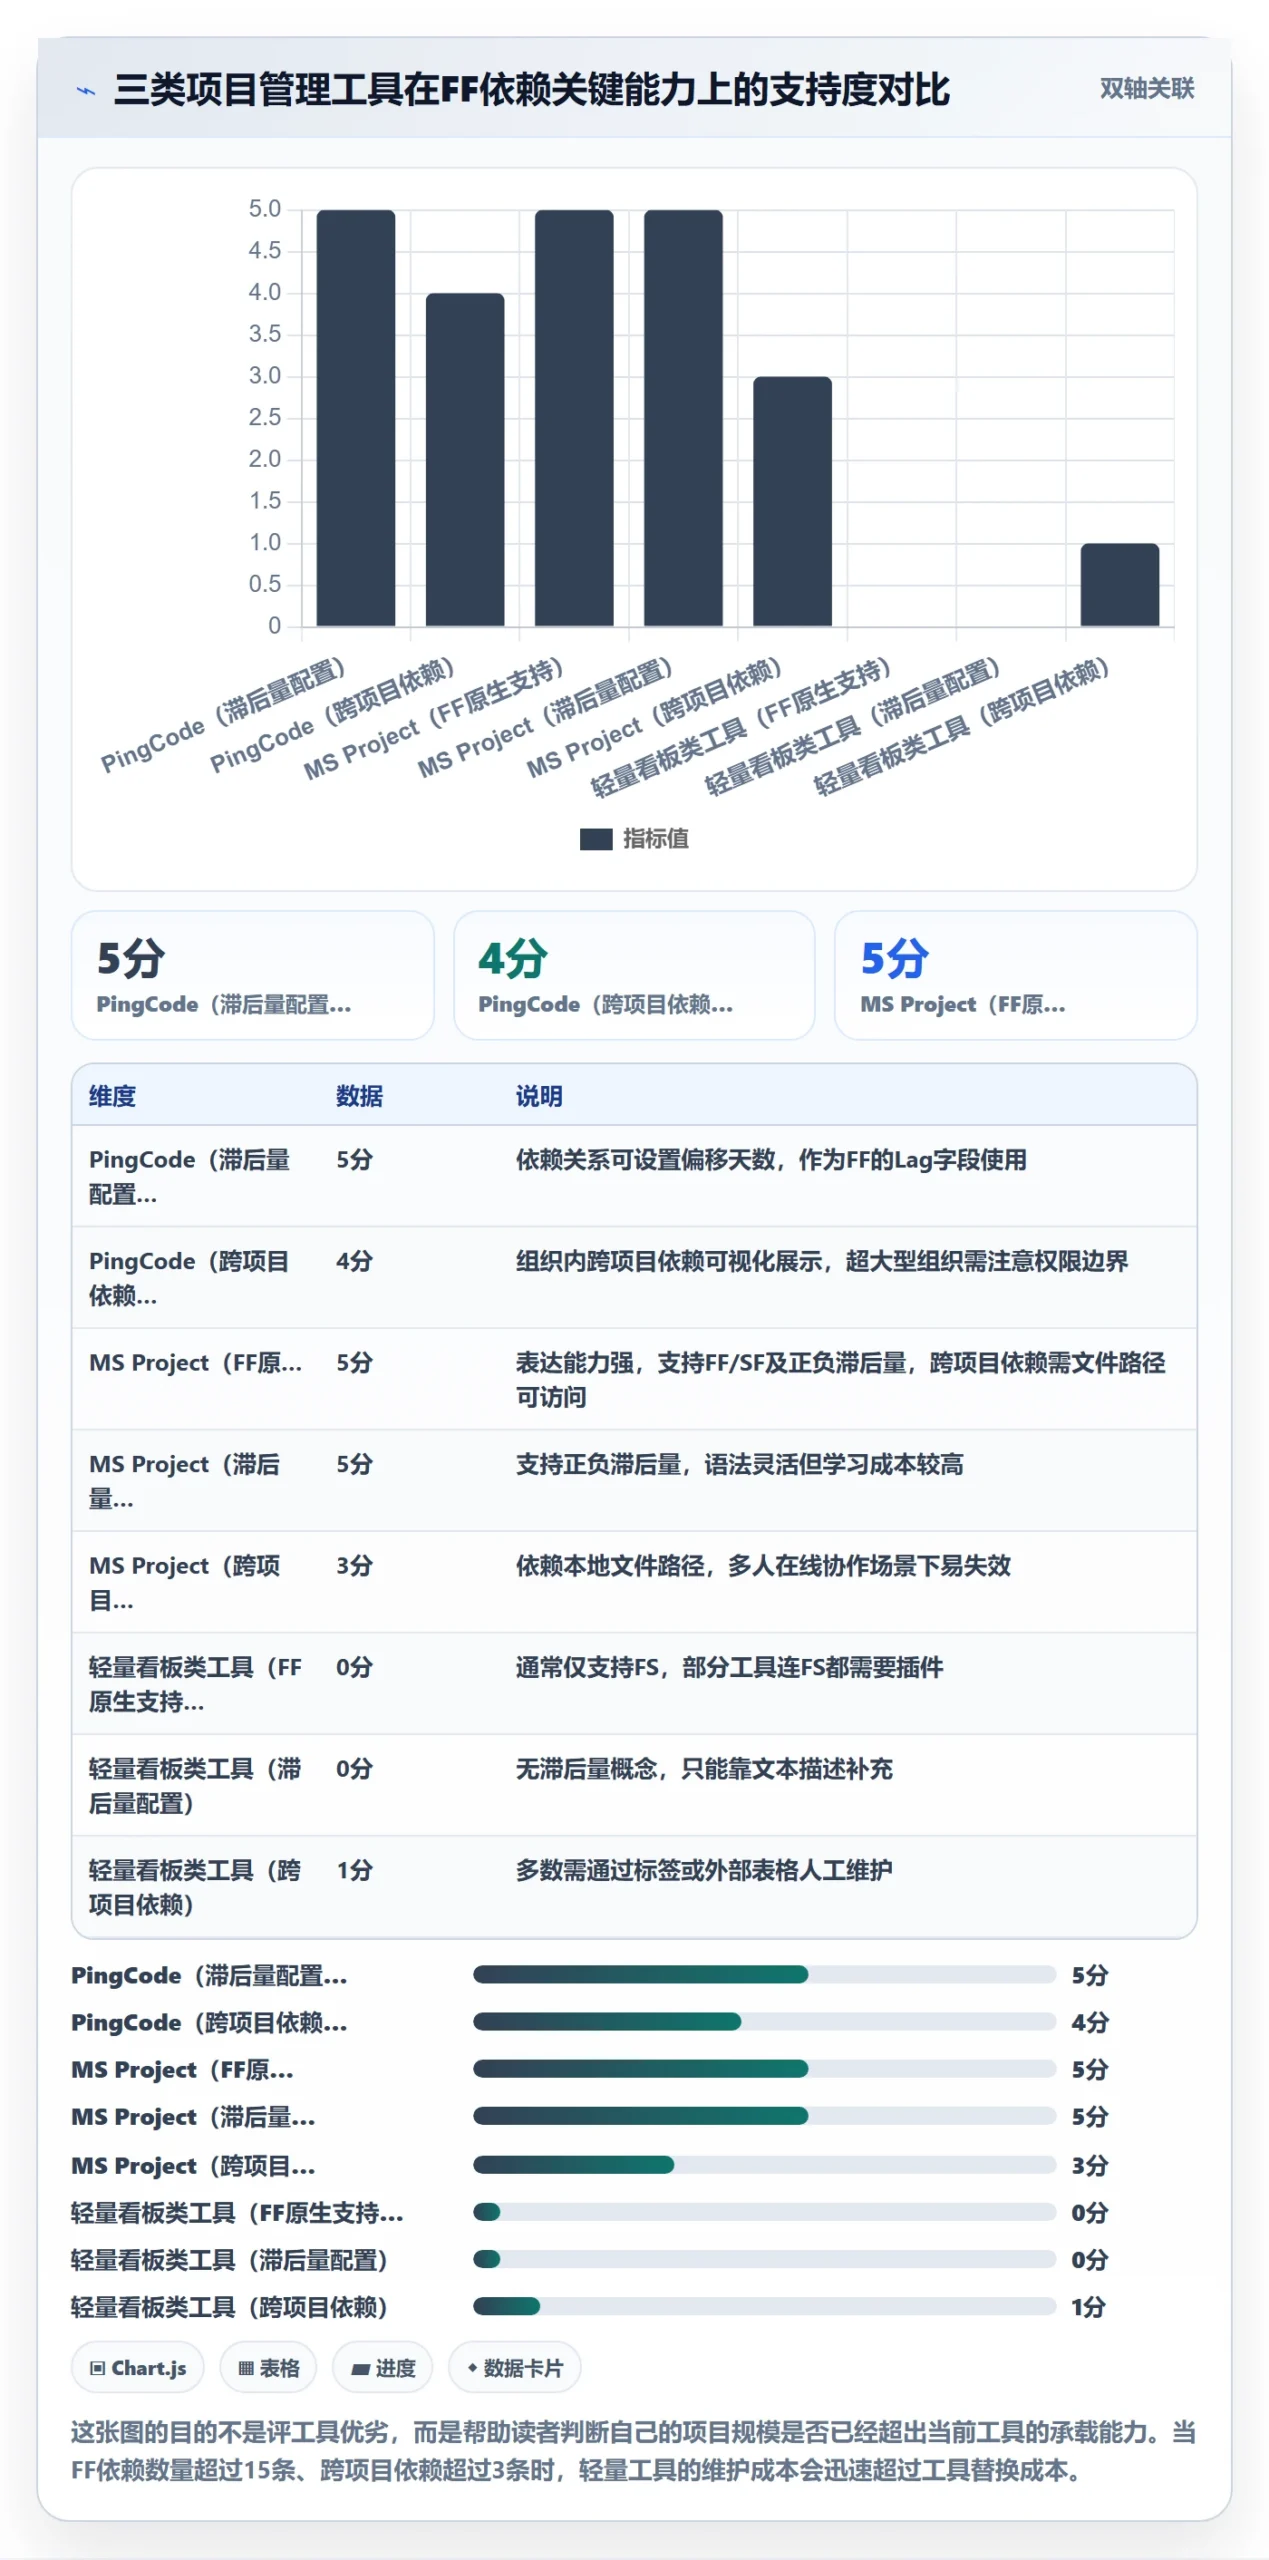Click the 说明 column header
Screen dimensions: 1269x2560
point(539,1096)
